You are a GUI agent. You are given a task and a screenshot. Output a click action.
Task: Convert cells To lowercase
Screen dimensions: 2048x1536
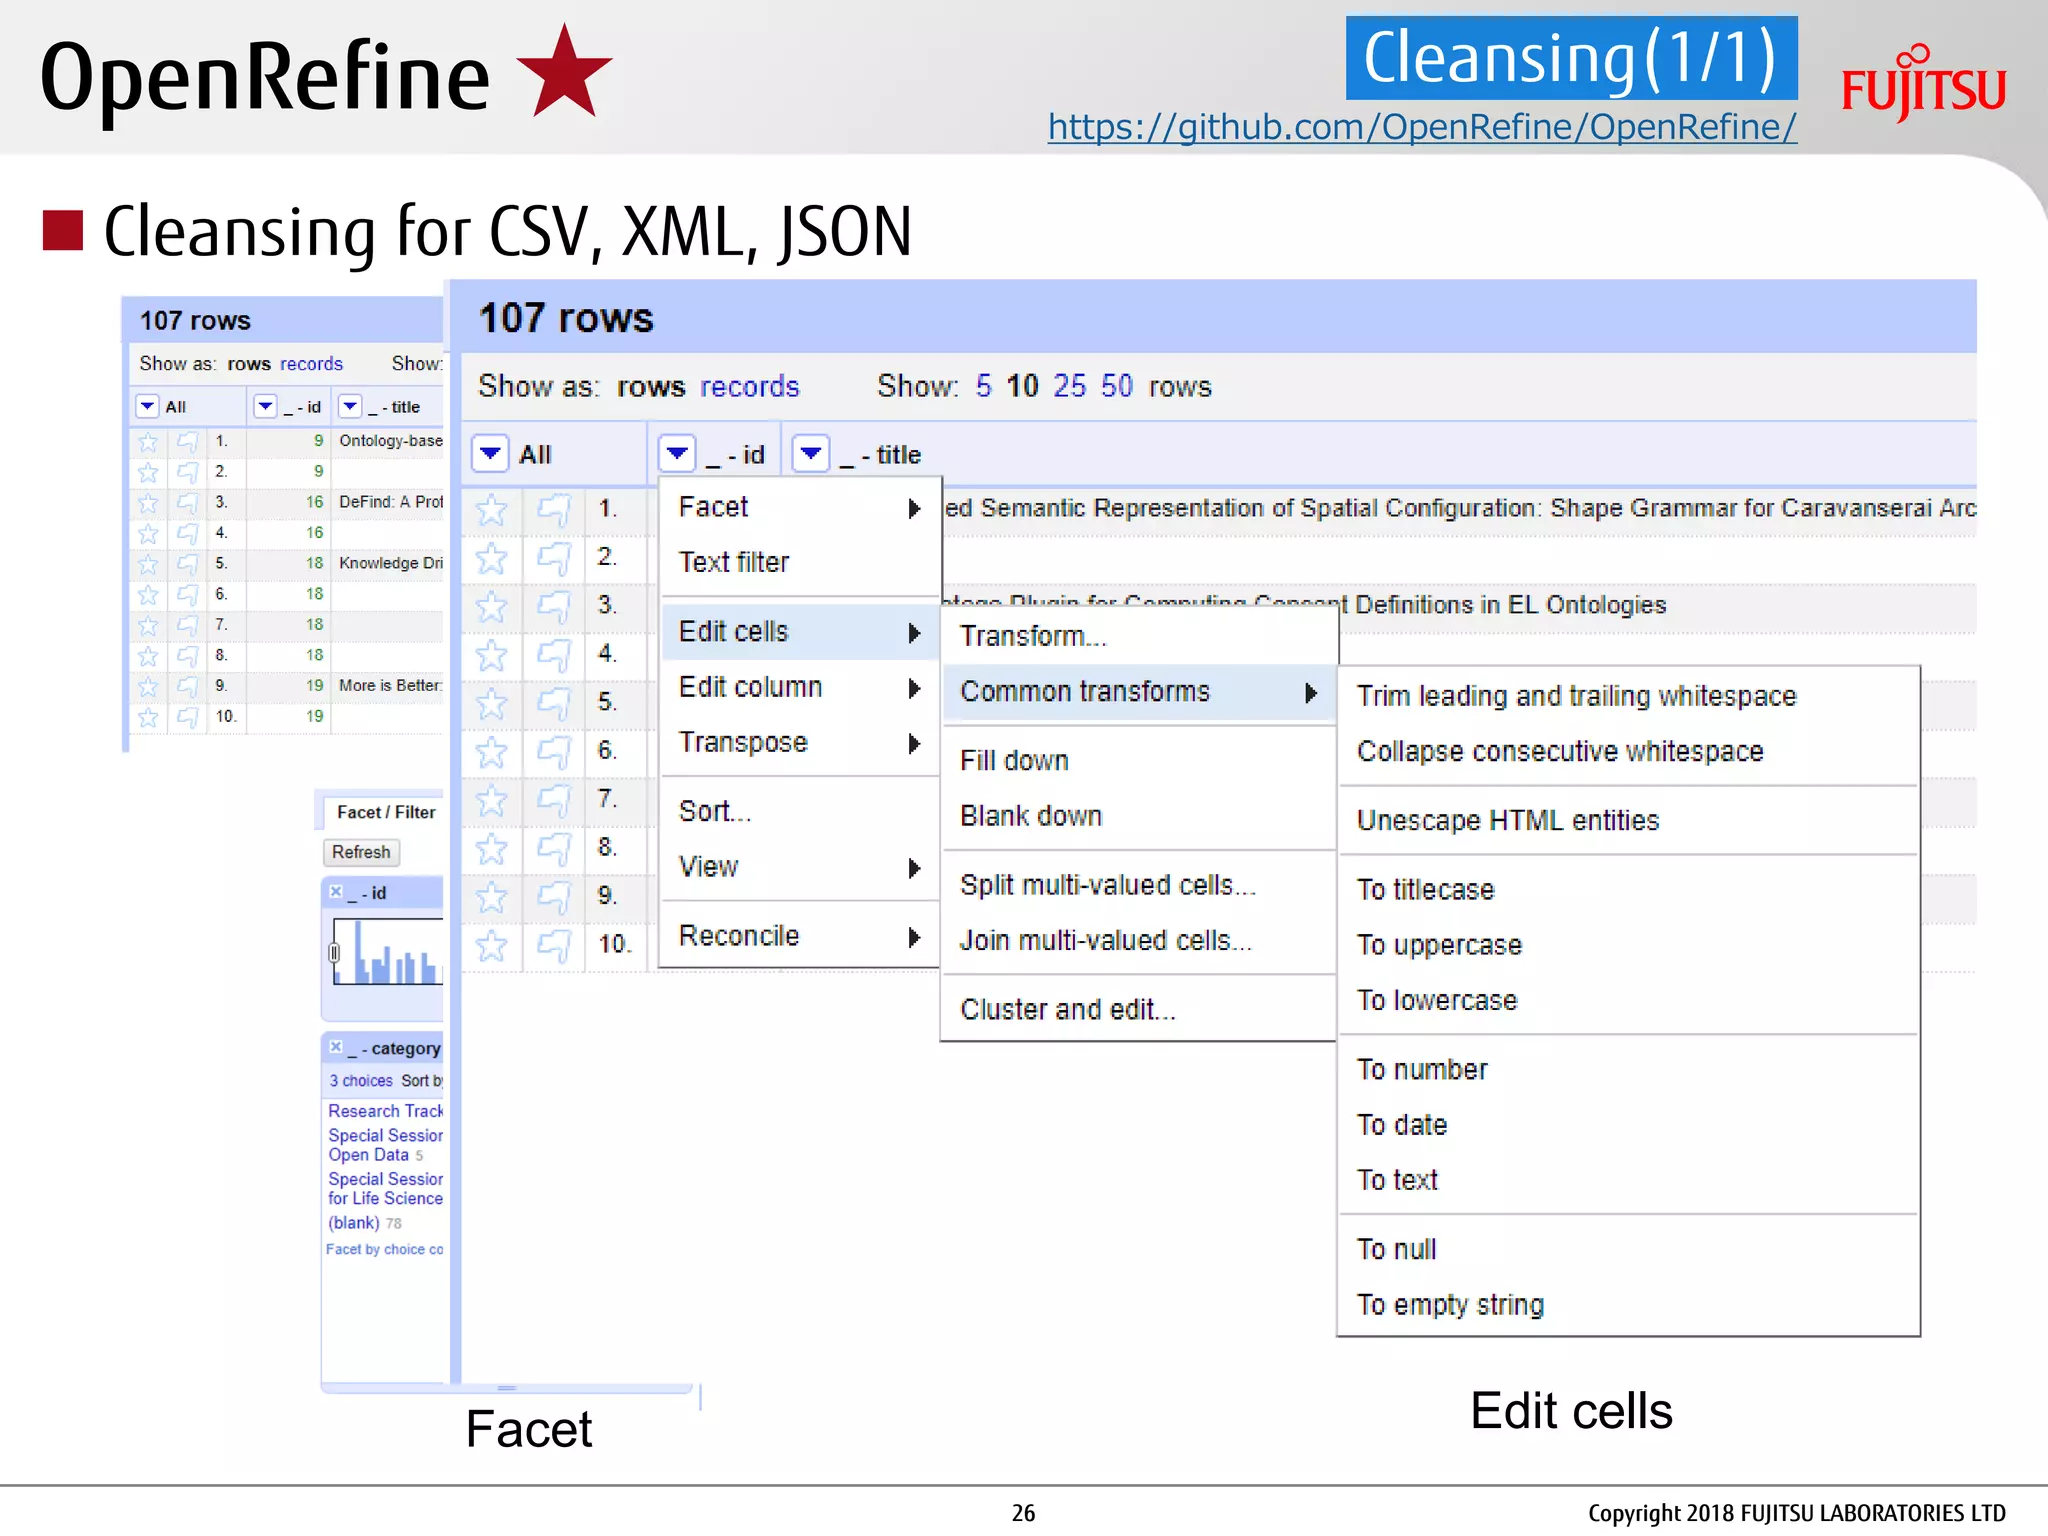click(1628, 1001)
